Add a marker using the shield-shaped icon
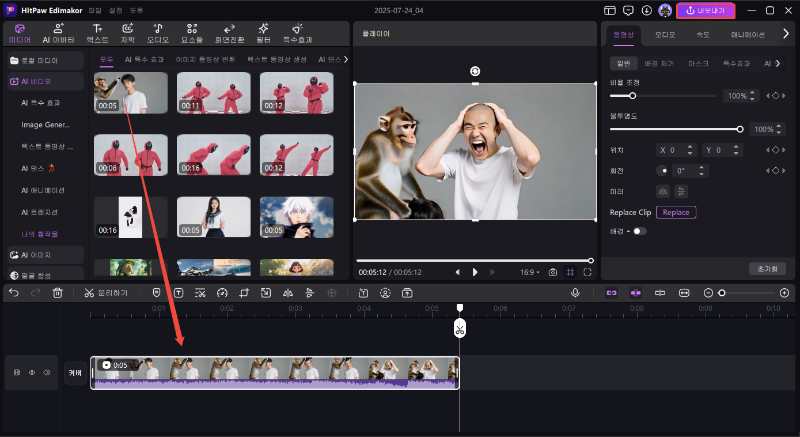This screenshot has height=437, width=800. coord(157,293)
